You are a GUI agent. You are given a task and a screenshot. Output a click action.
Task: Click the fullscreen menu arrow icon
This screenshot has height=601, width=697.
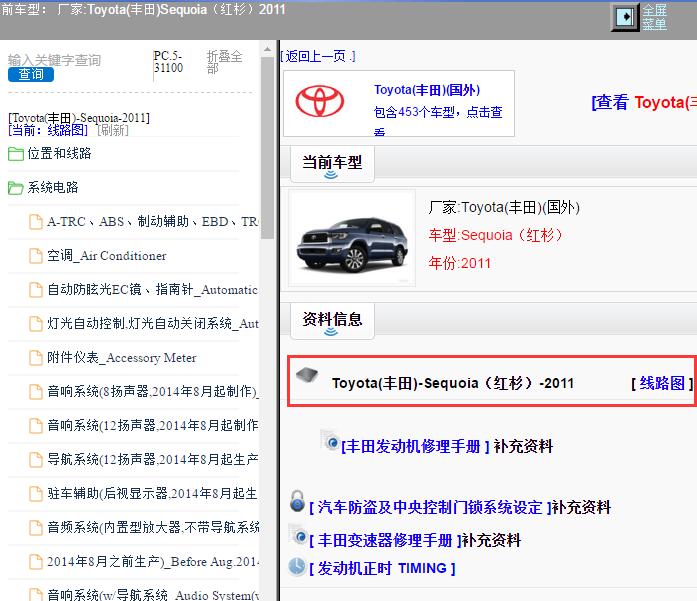(x=625, y=17)
